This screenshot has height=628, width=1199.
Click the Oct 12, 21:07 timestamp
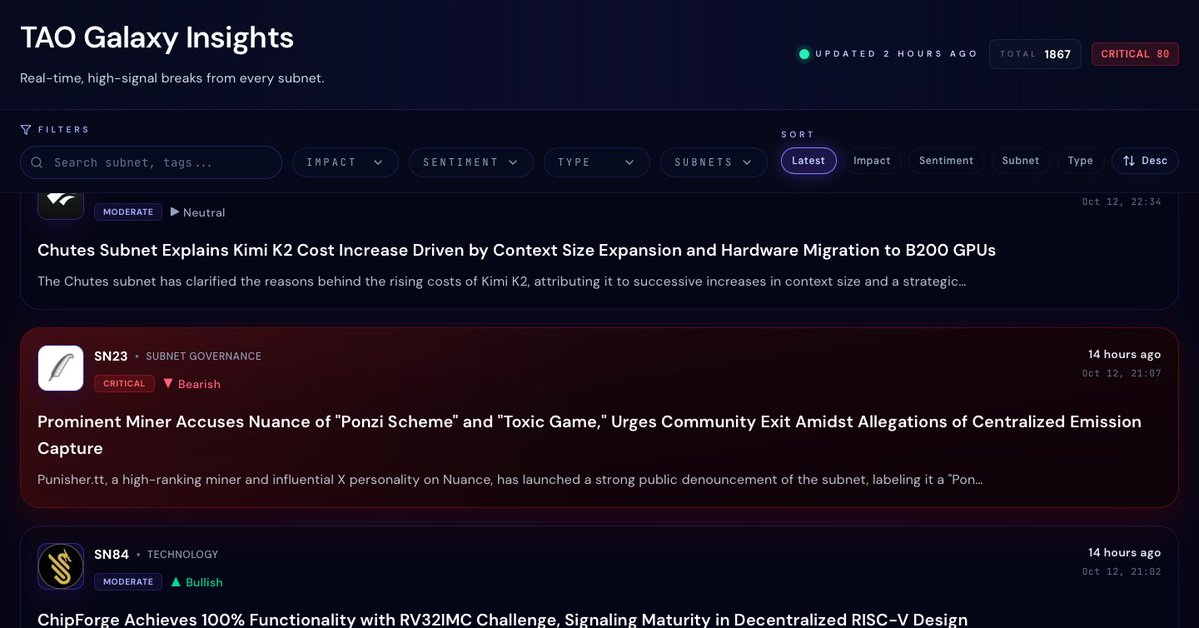point(1121,373)
